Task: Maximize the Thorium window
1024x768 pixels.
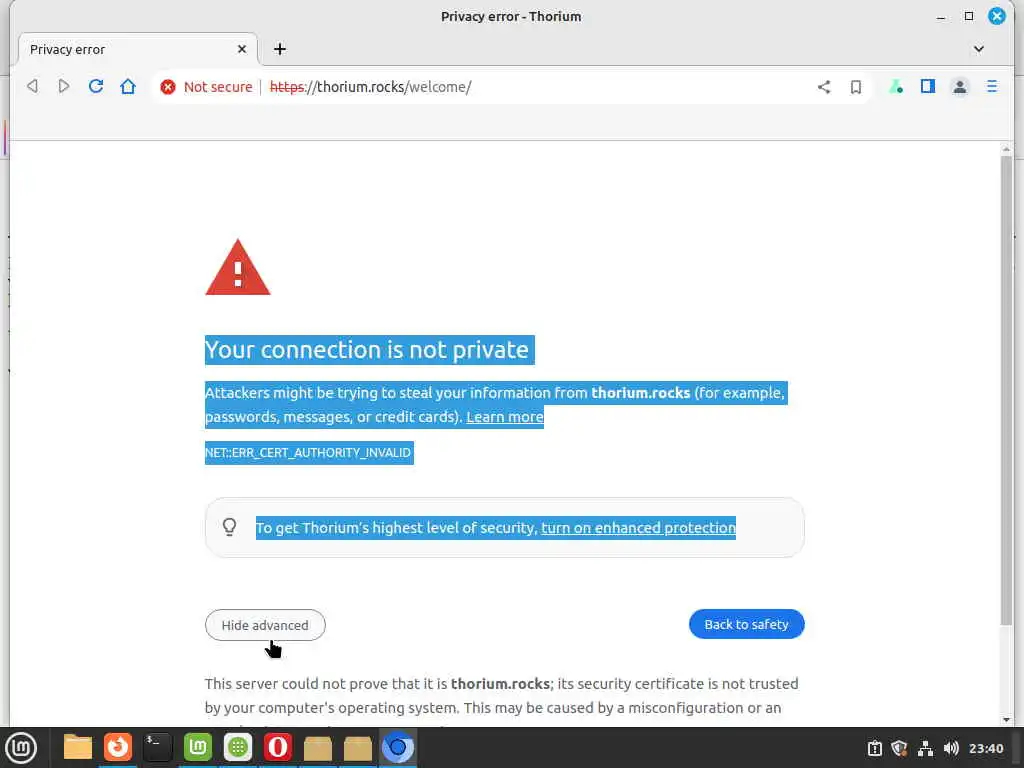Action: click(x=968, y=16)
